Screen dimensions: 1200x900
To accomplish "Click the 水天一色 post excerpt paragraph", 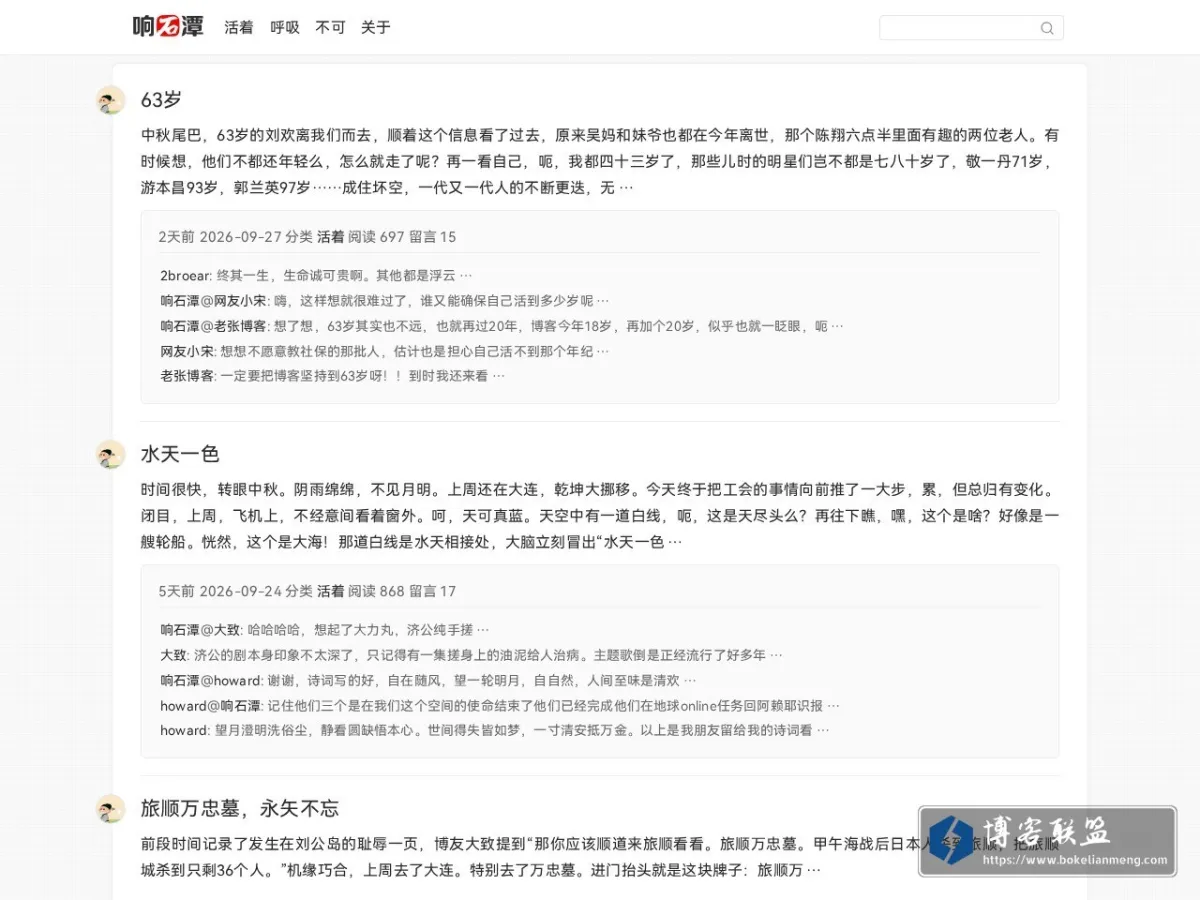I will 600,516.
